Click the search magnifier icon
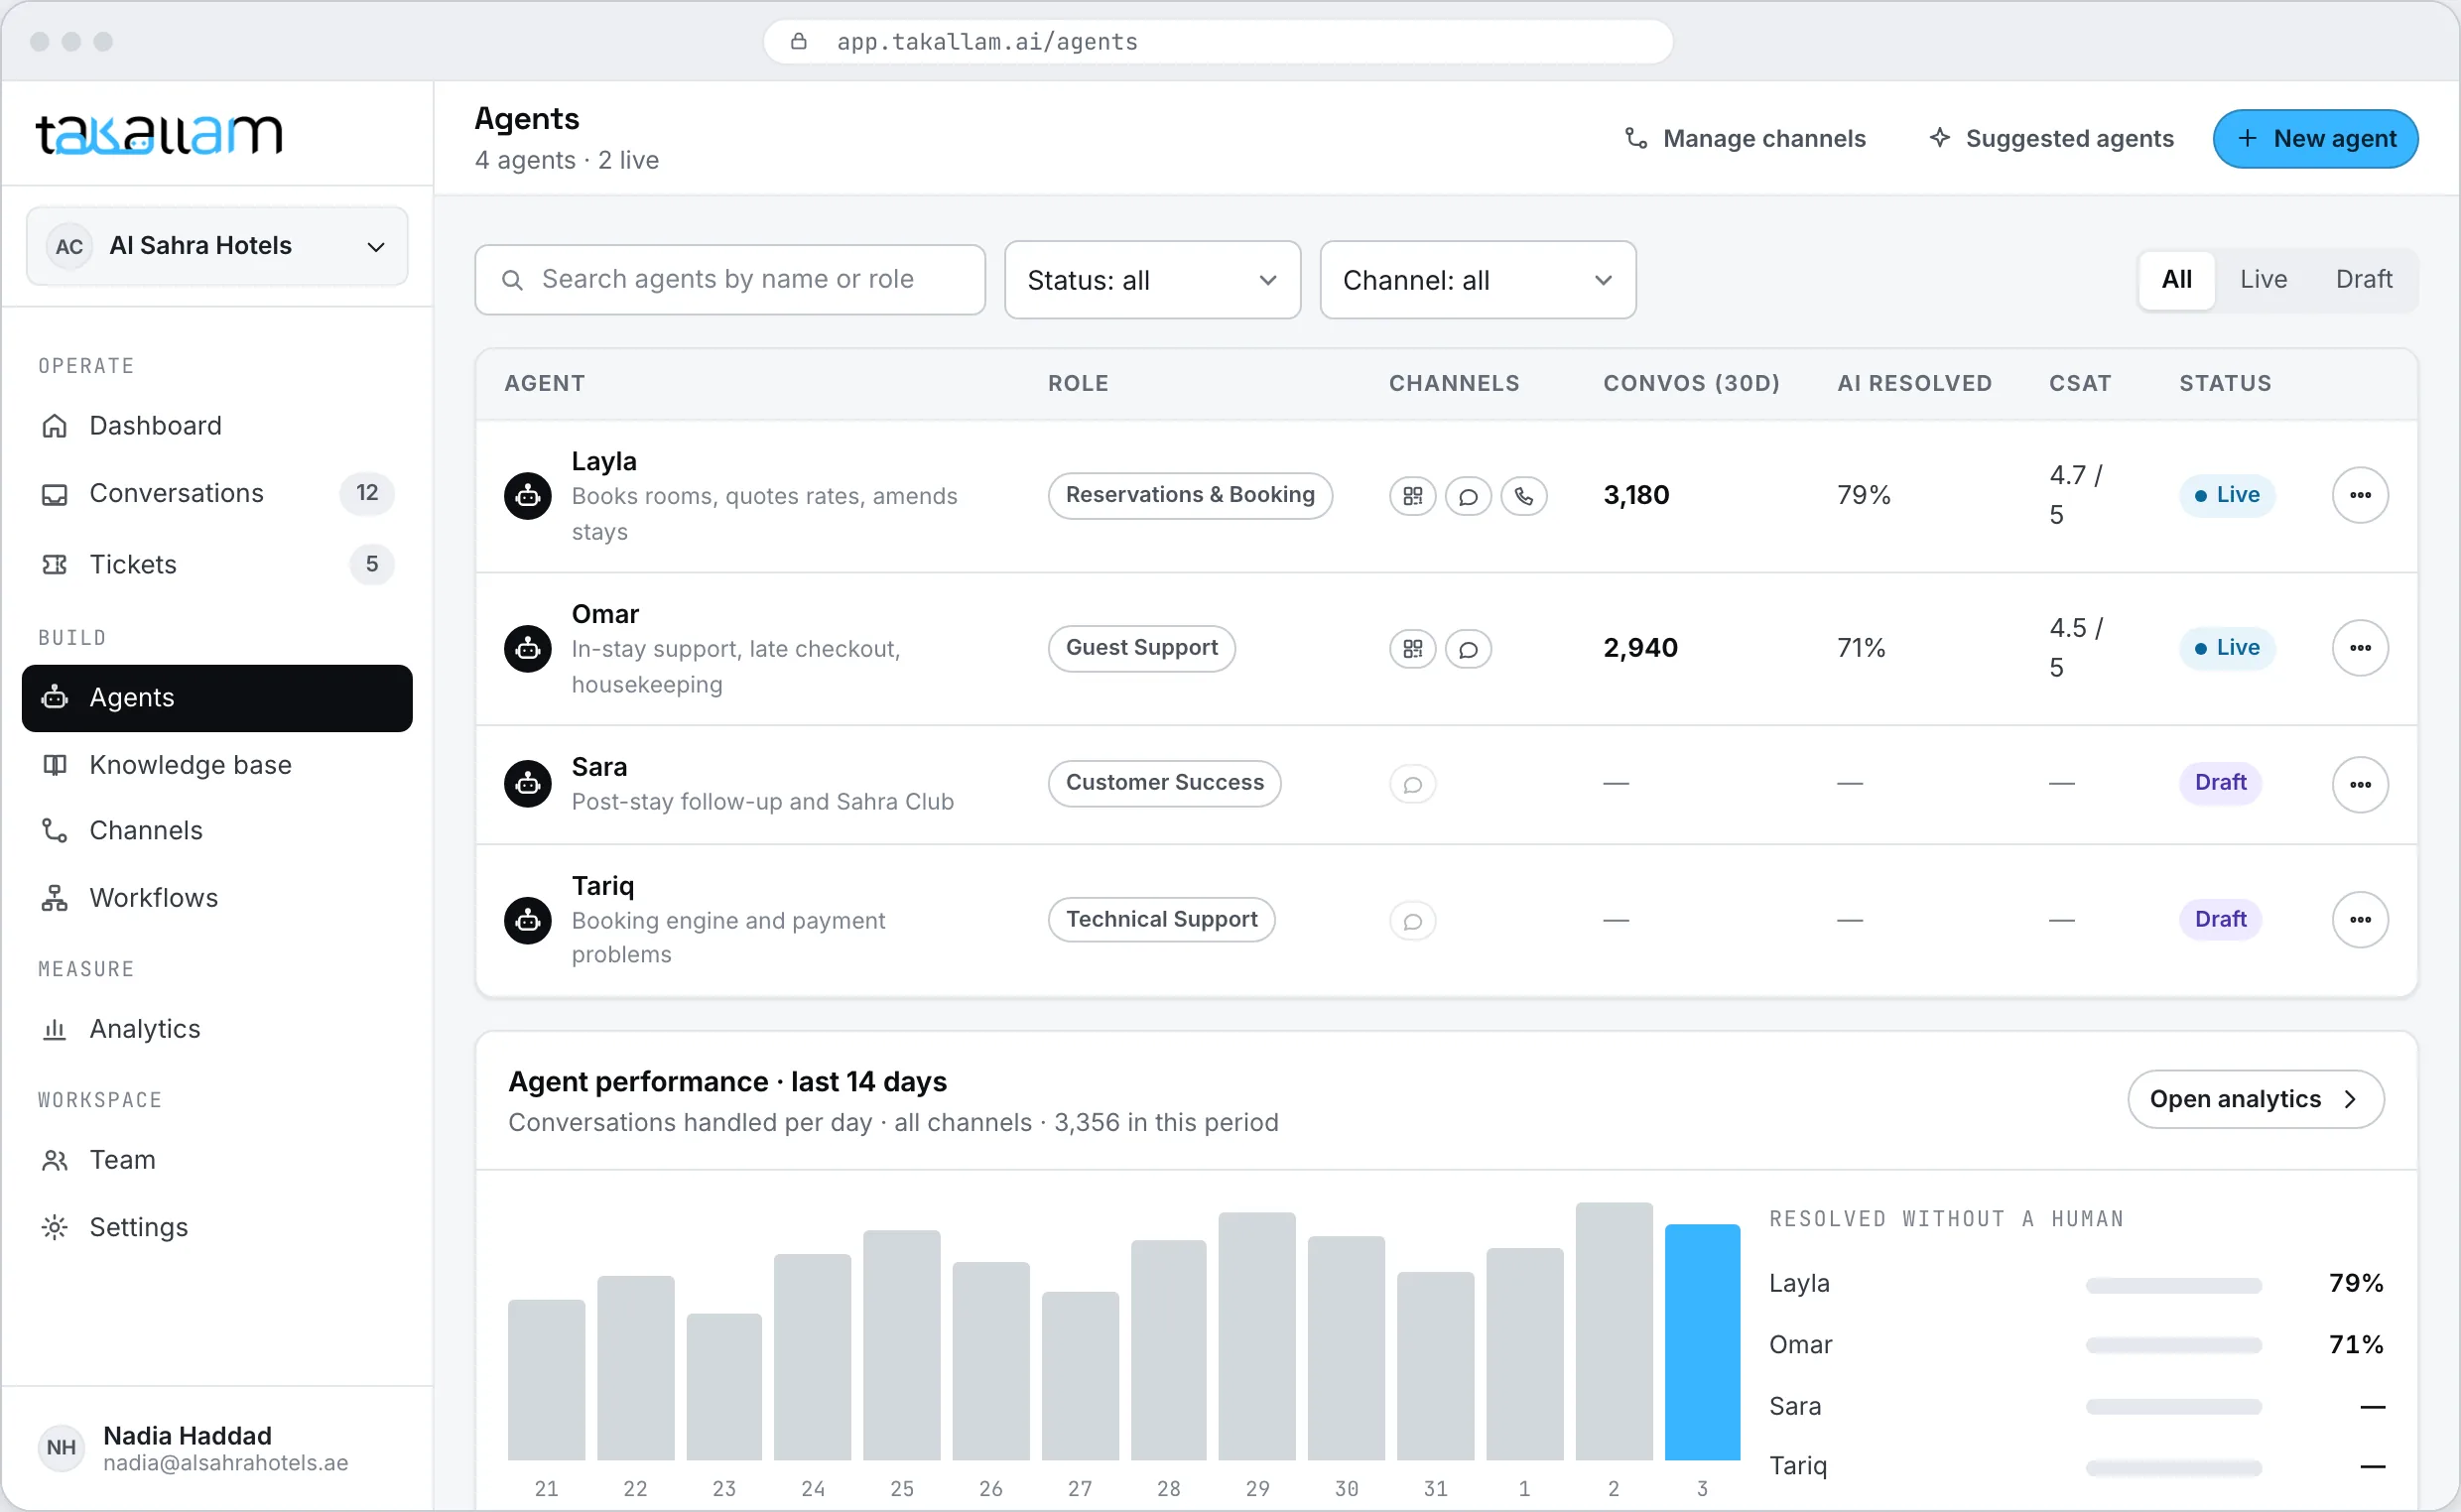The image size is (2461, 1512). point(512,280)
